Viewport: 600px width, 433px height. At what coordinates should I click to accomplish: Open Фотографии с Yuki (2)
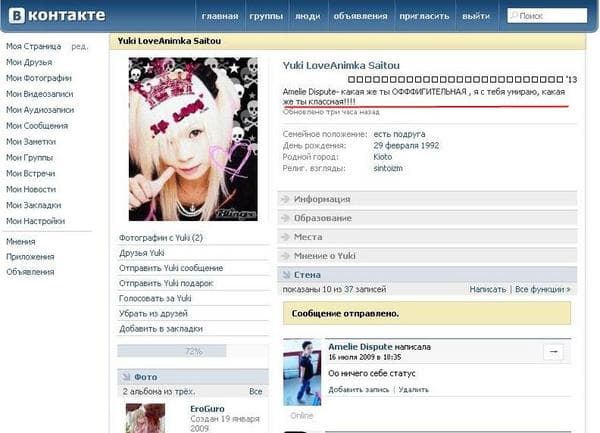point(161,238)
